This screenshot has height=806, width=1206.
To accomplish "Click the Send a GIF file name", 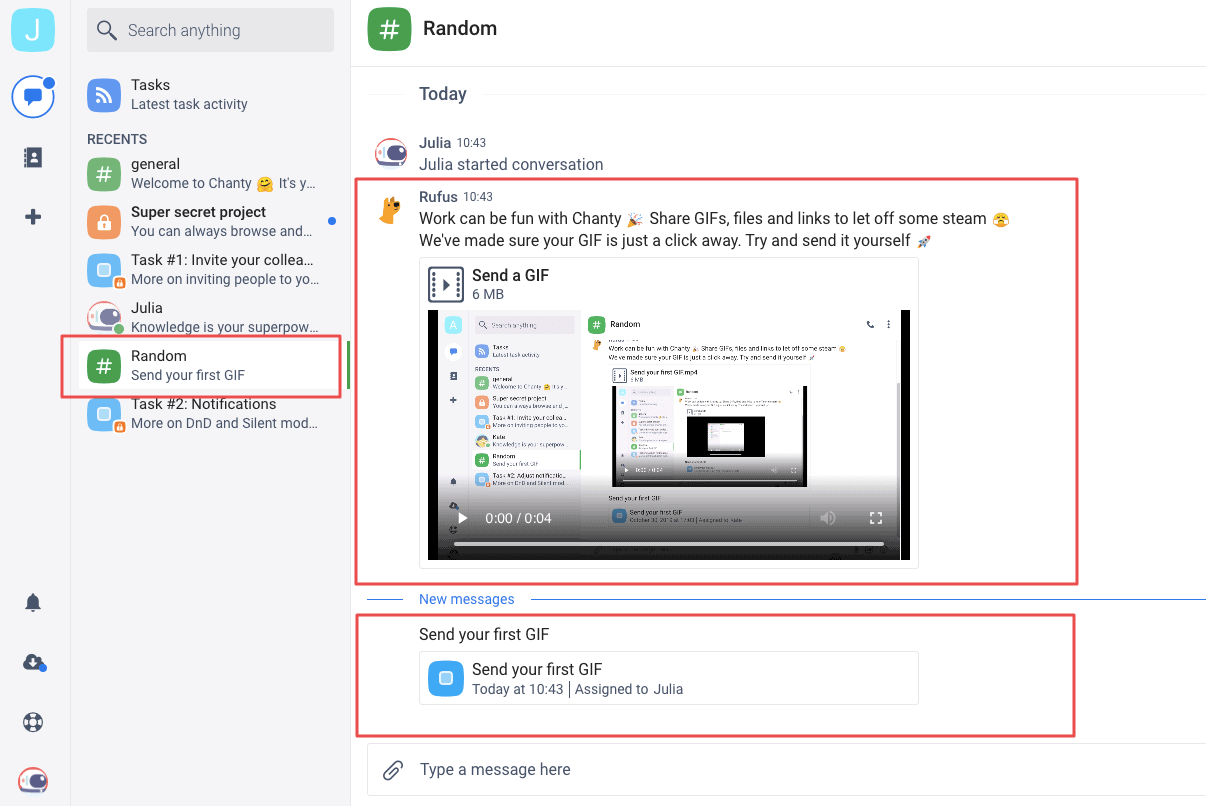I will coord(510,275).
